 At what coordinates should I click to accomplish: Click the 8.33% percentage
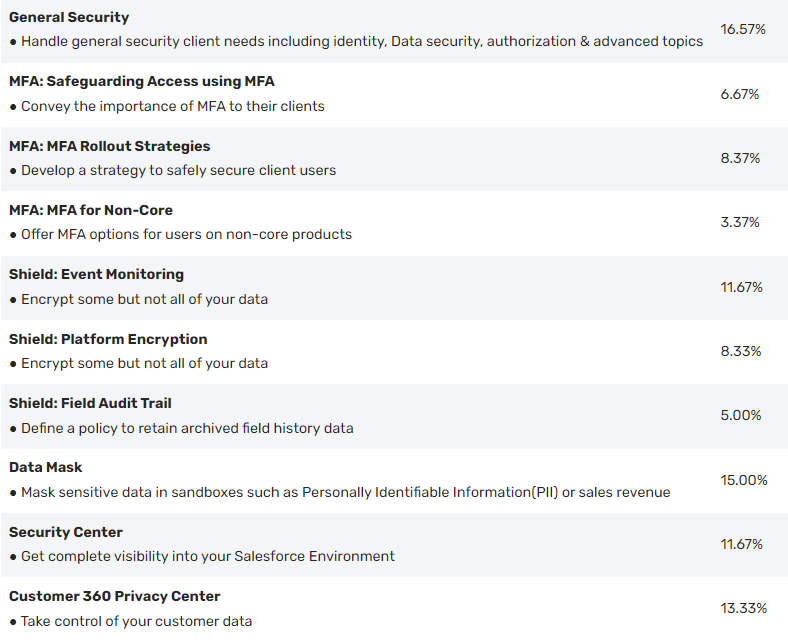point(741,351)
